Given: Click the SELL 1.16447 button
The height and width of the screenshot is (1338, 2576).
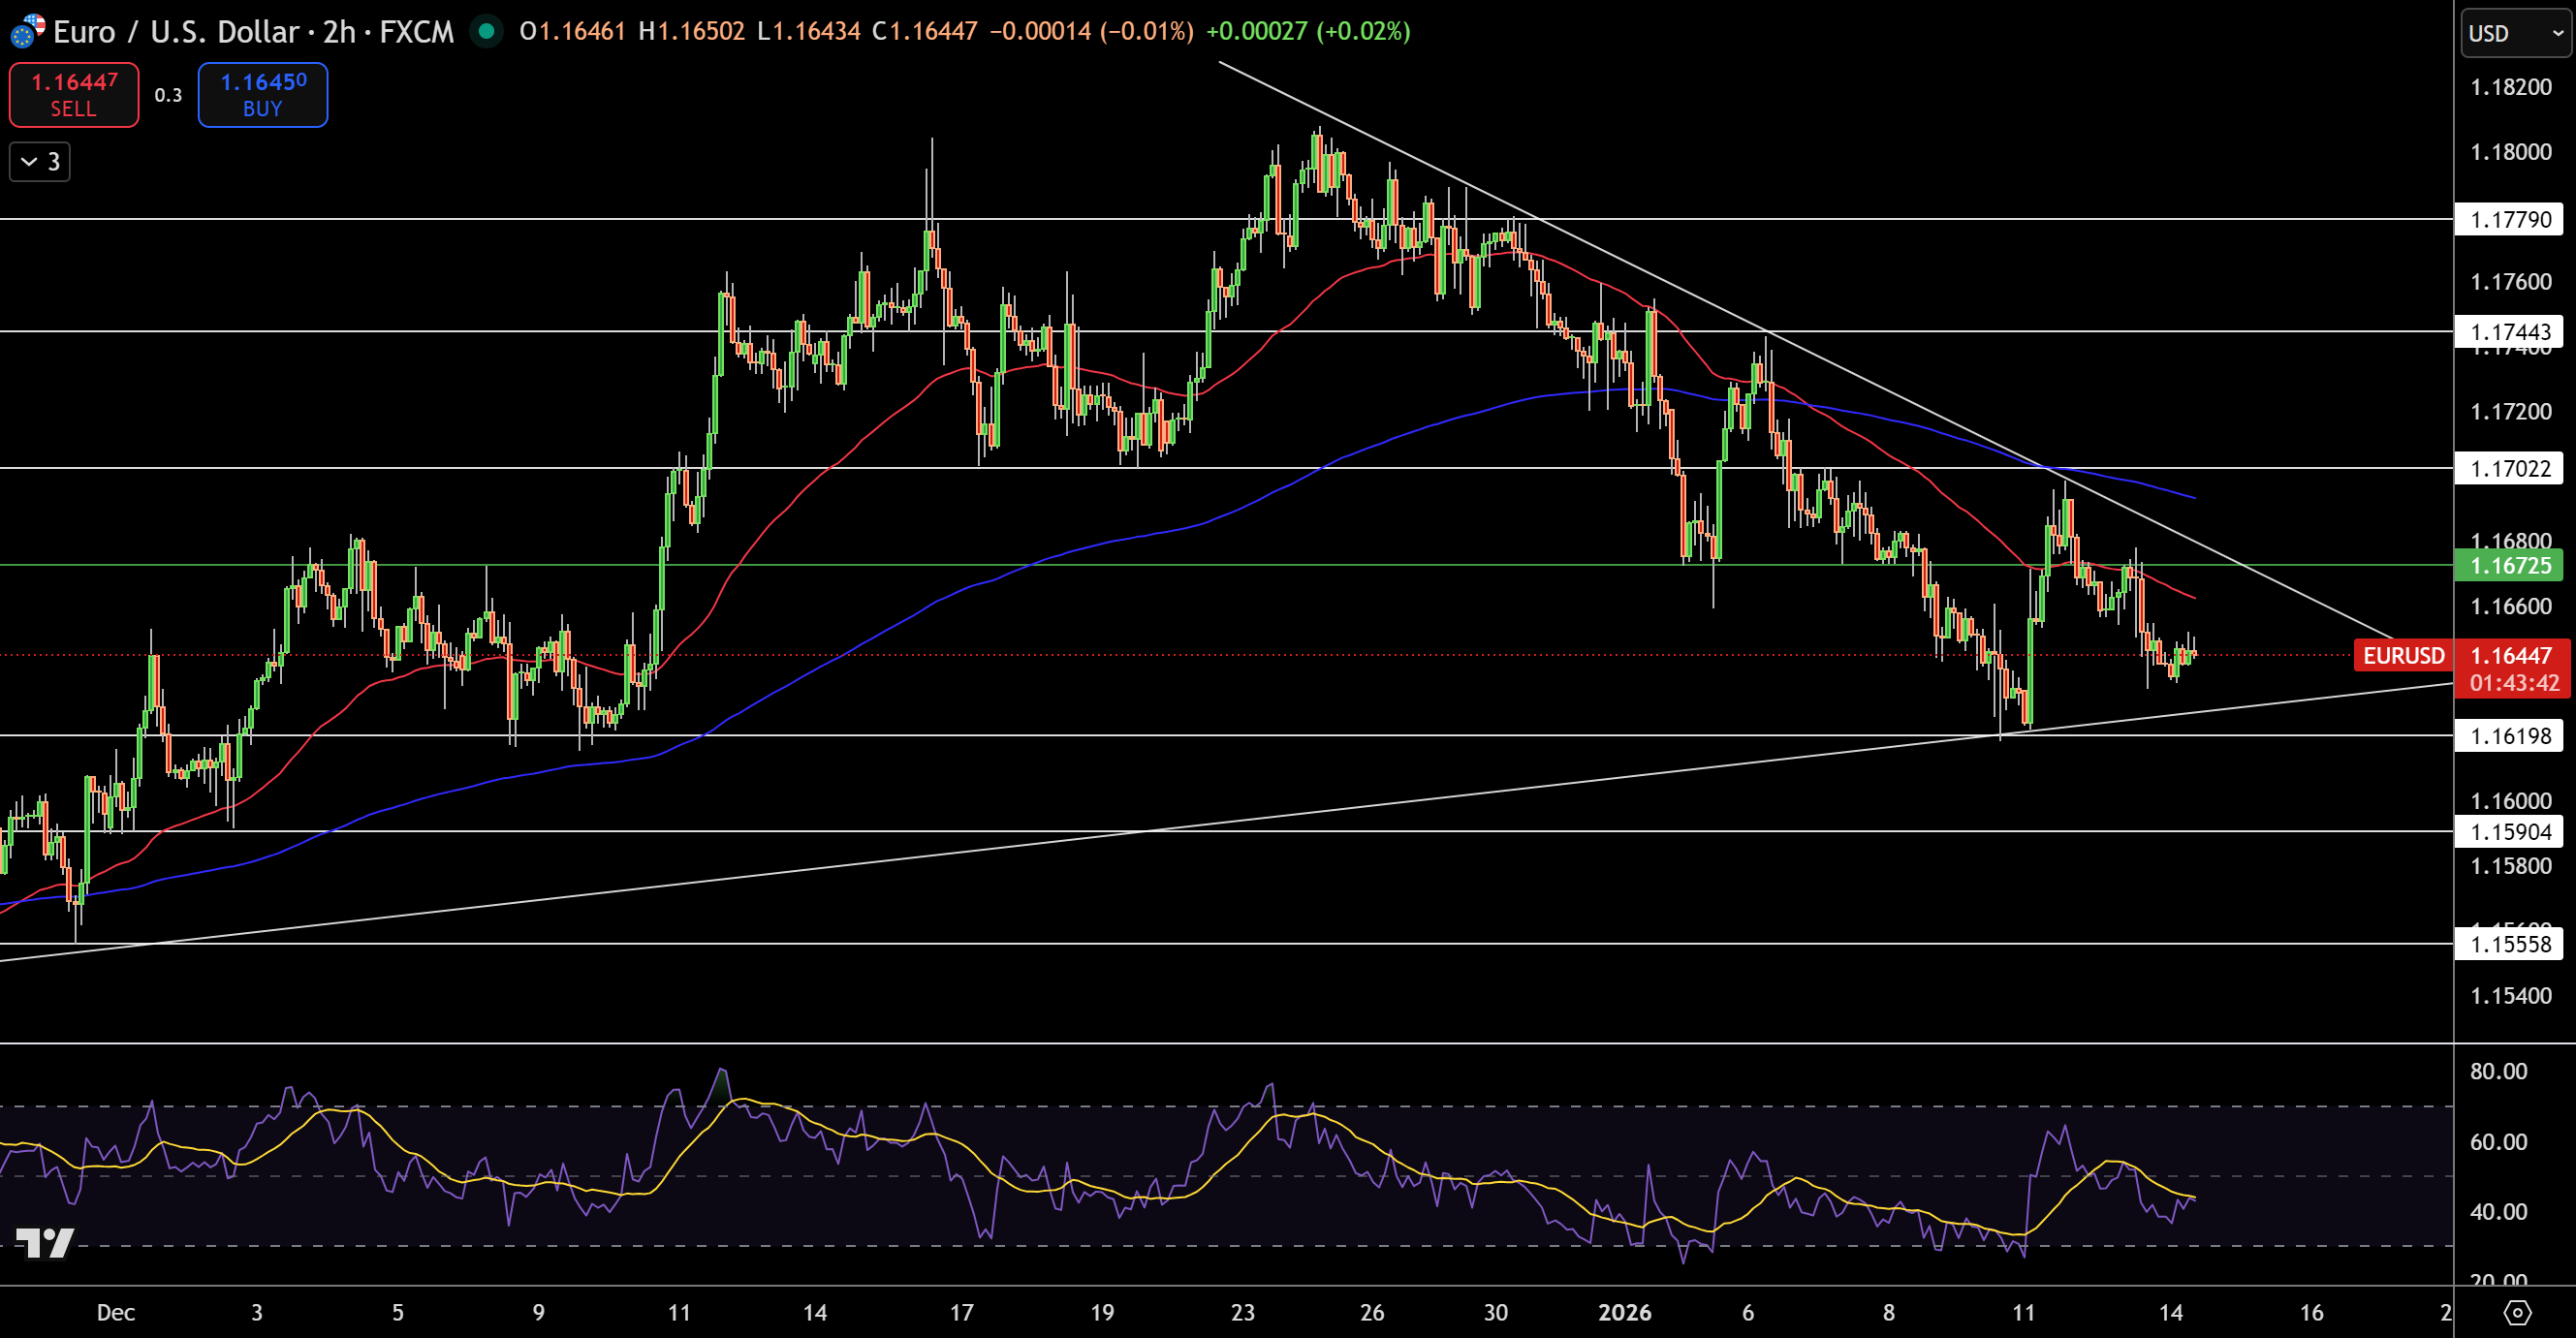Looking at the screenshot, I should tap(74, 95).
